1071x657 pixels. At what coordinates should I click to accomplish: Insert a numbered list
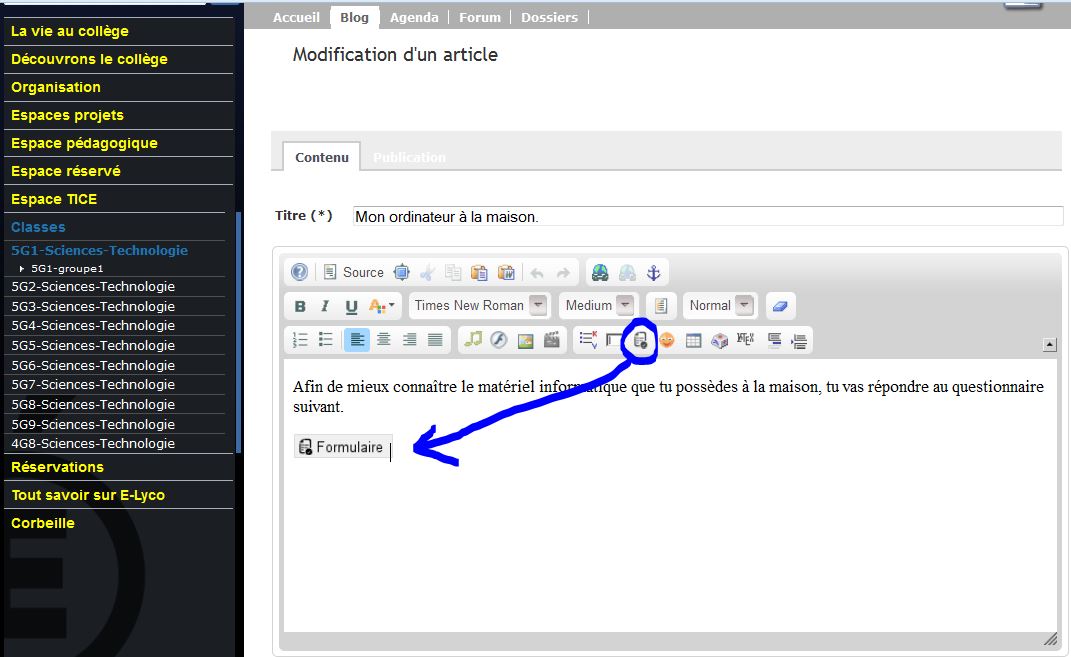click(300, 340)
